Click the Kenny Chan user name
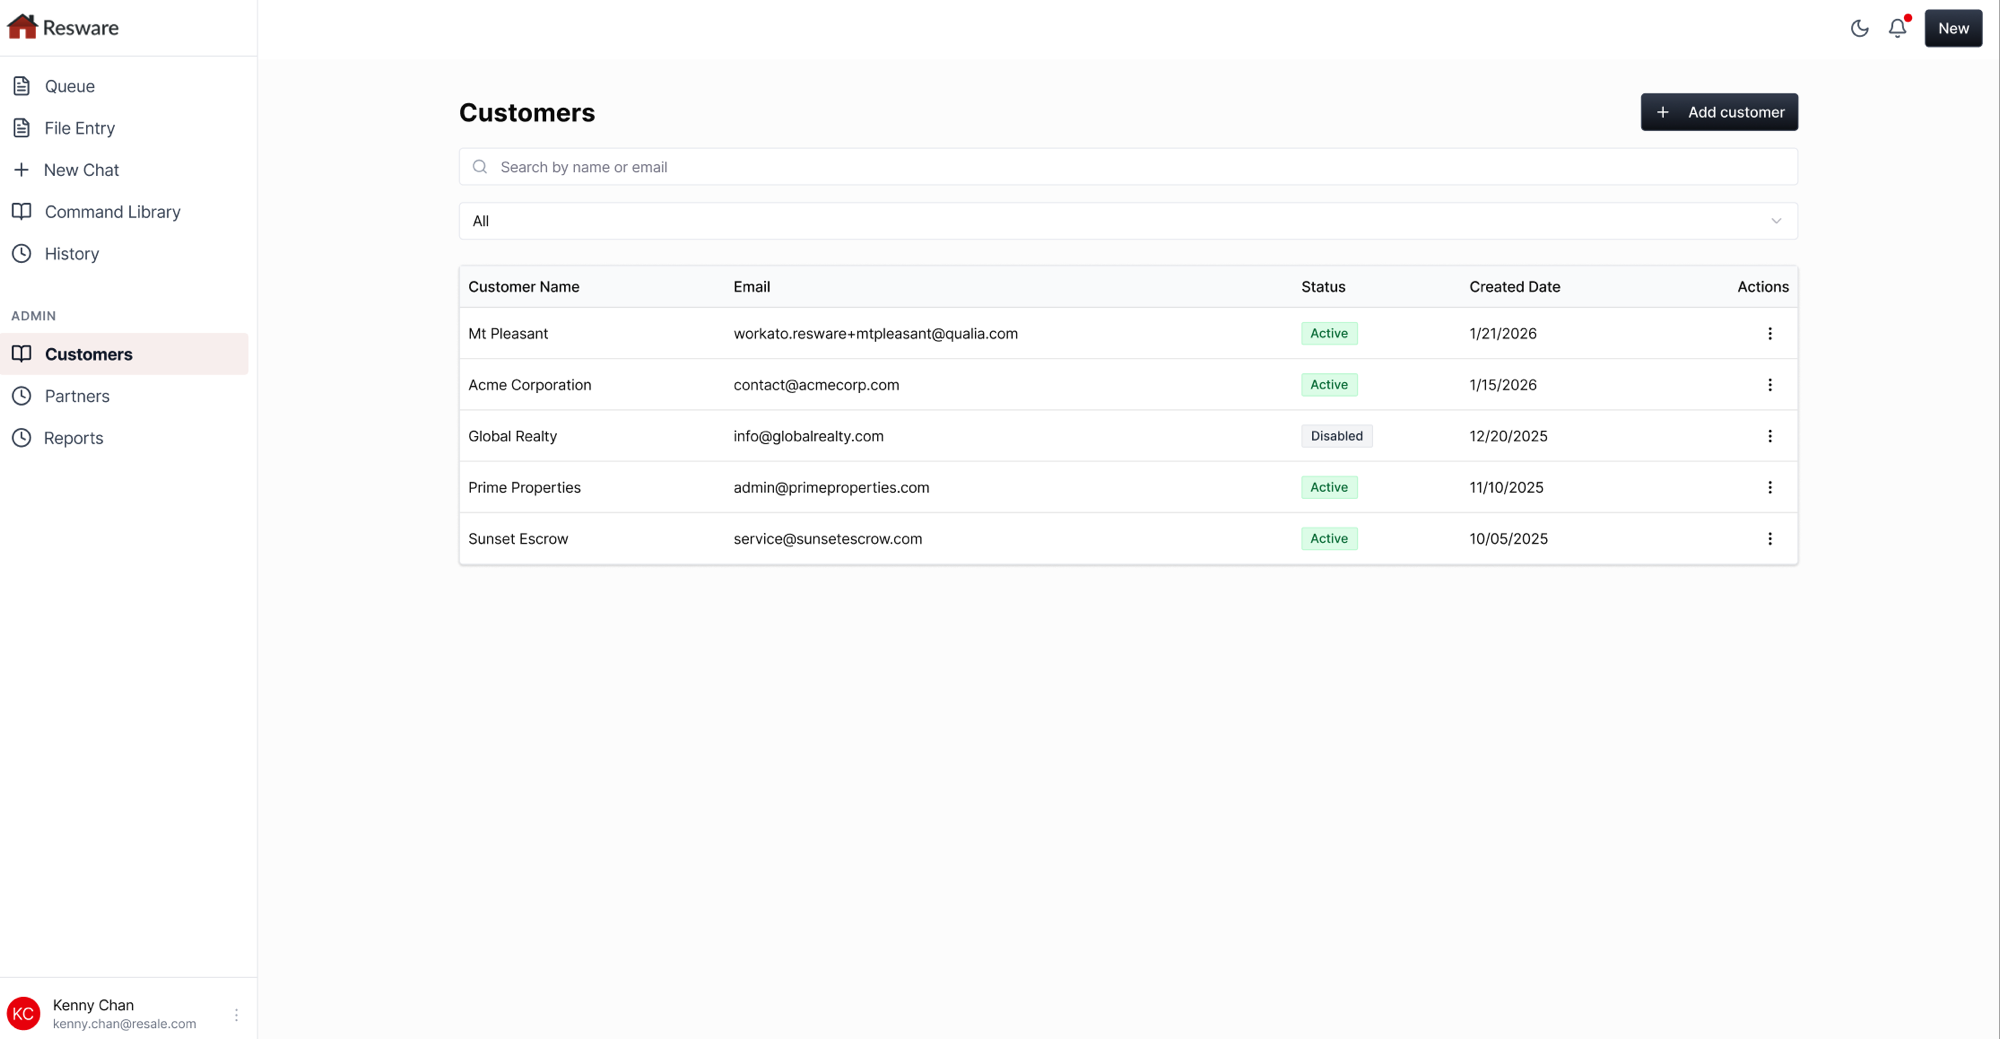The height and width of the screenshot is (1039, 2000). (93, 1005)
